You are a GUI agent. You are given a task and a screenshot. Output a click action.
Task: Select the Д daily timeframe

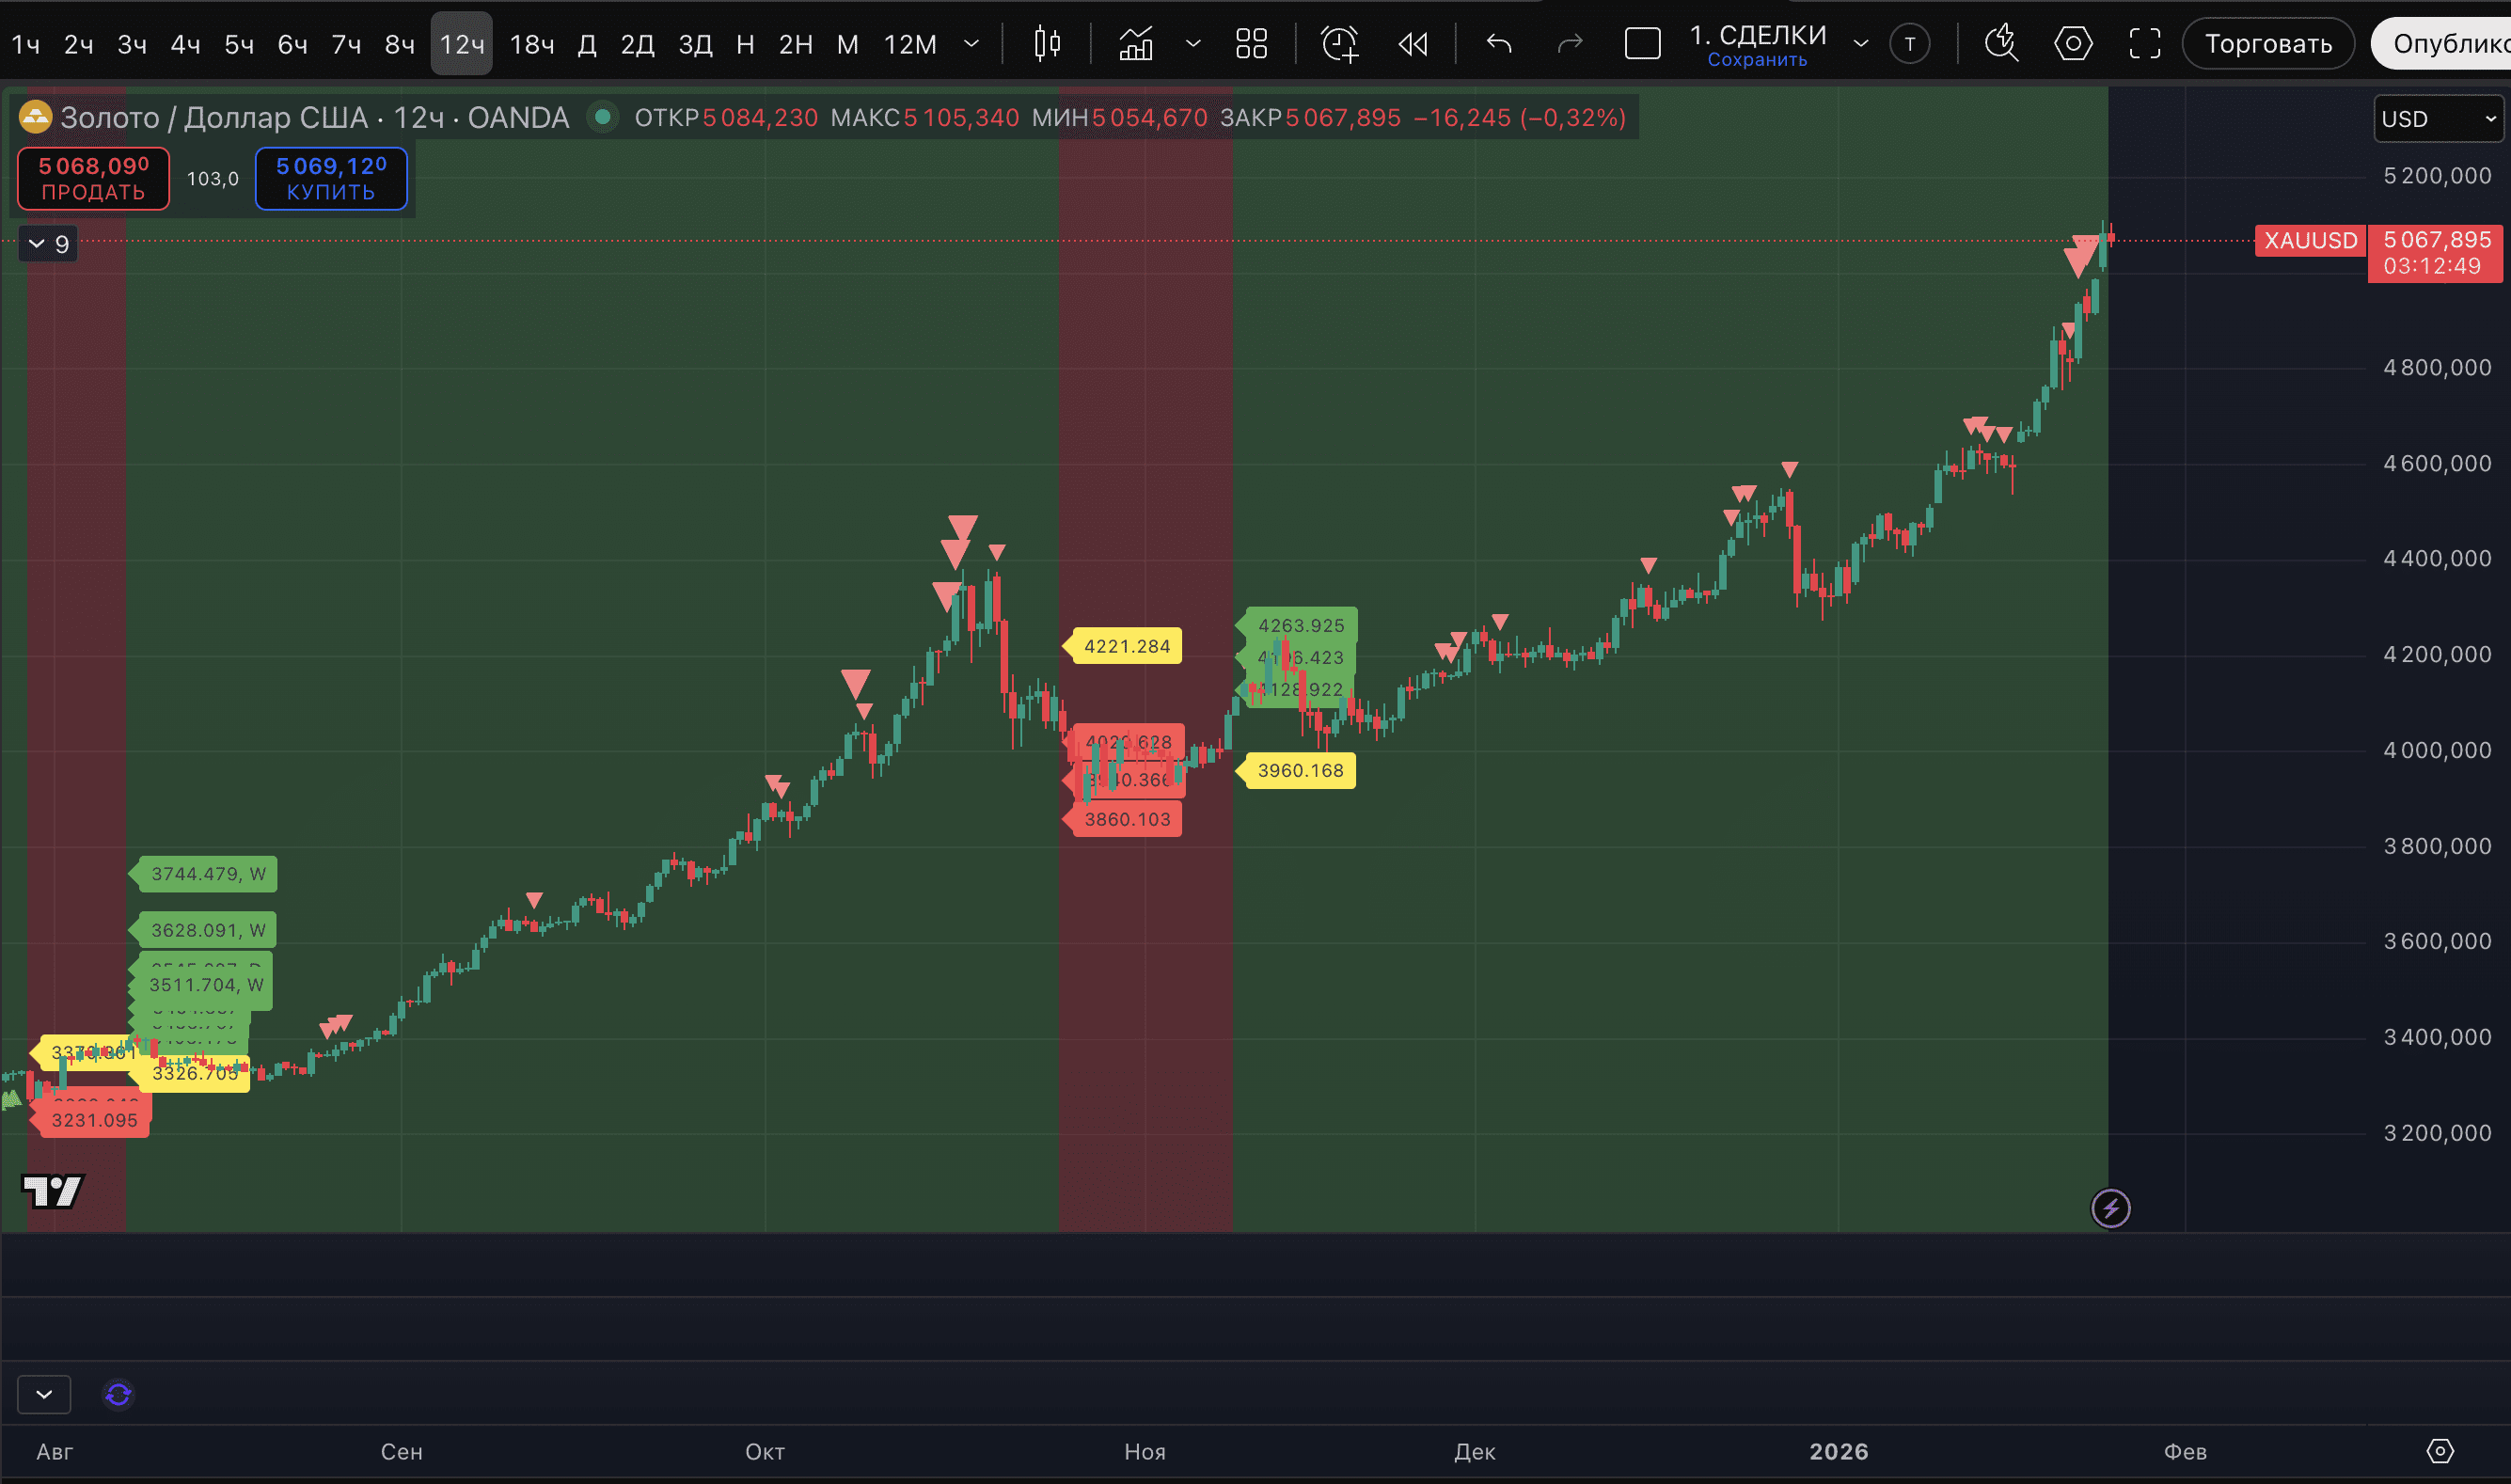coord(588,44)
